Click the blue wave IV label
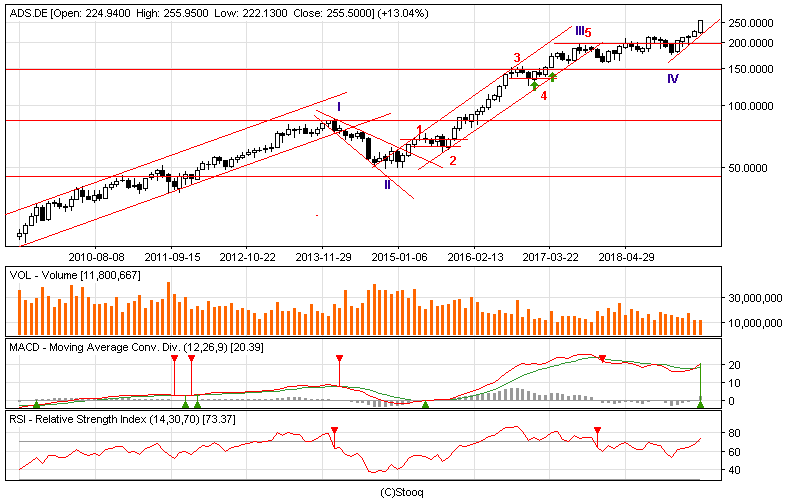Viewport: 800px width, 500px height. [x=673, y=79]
